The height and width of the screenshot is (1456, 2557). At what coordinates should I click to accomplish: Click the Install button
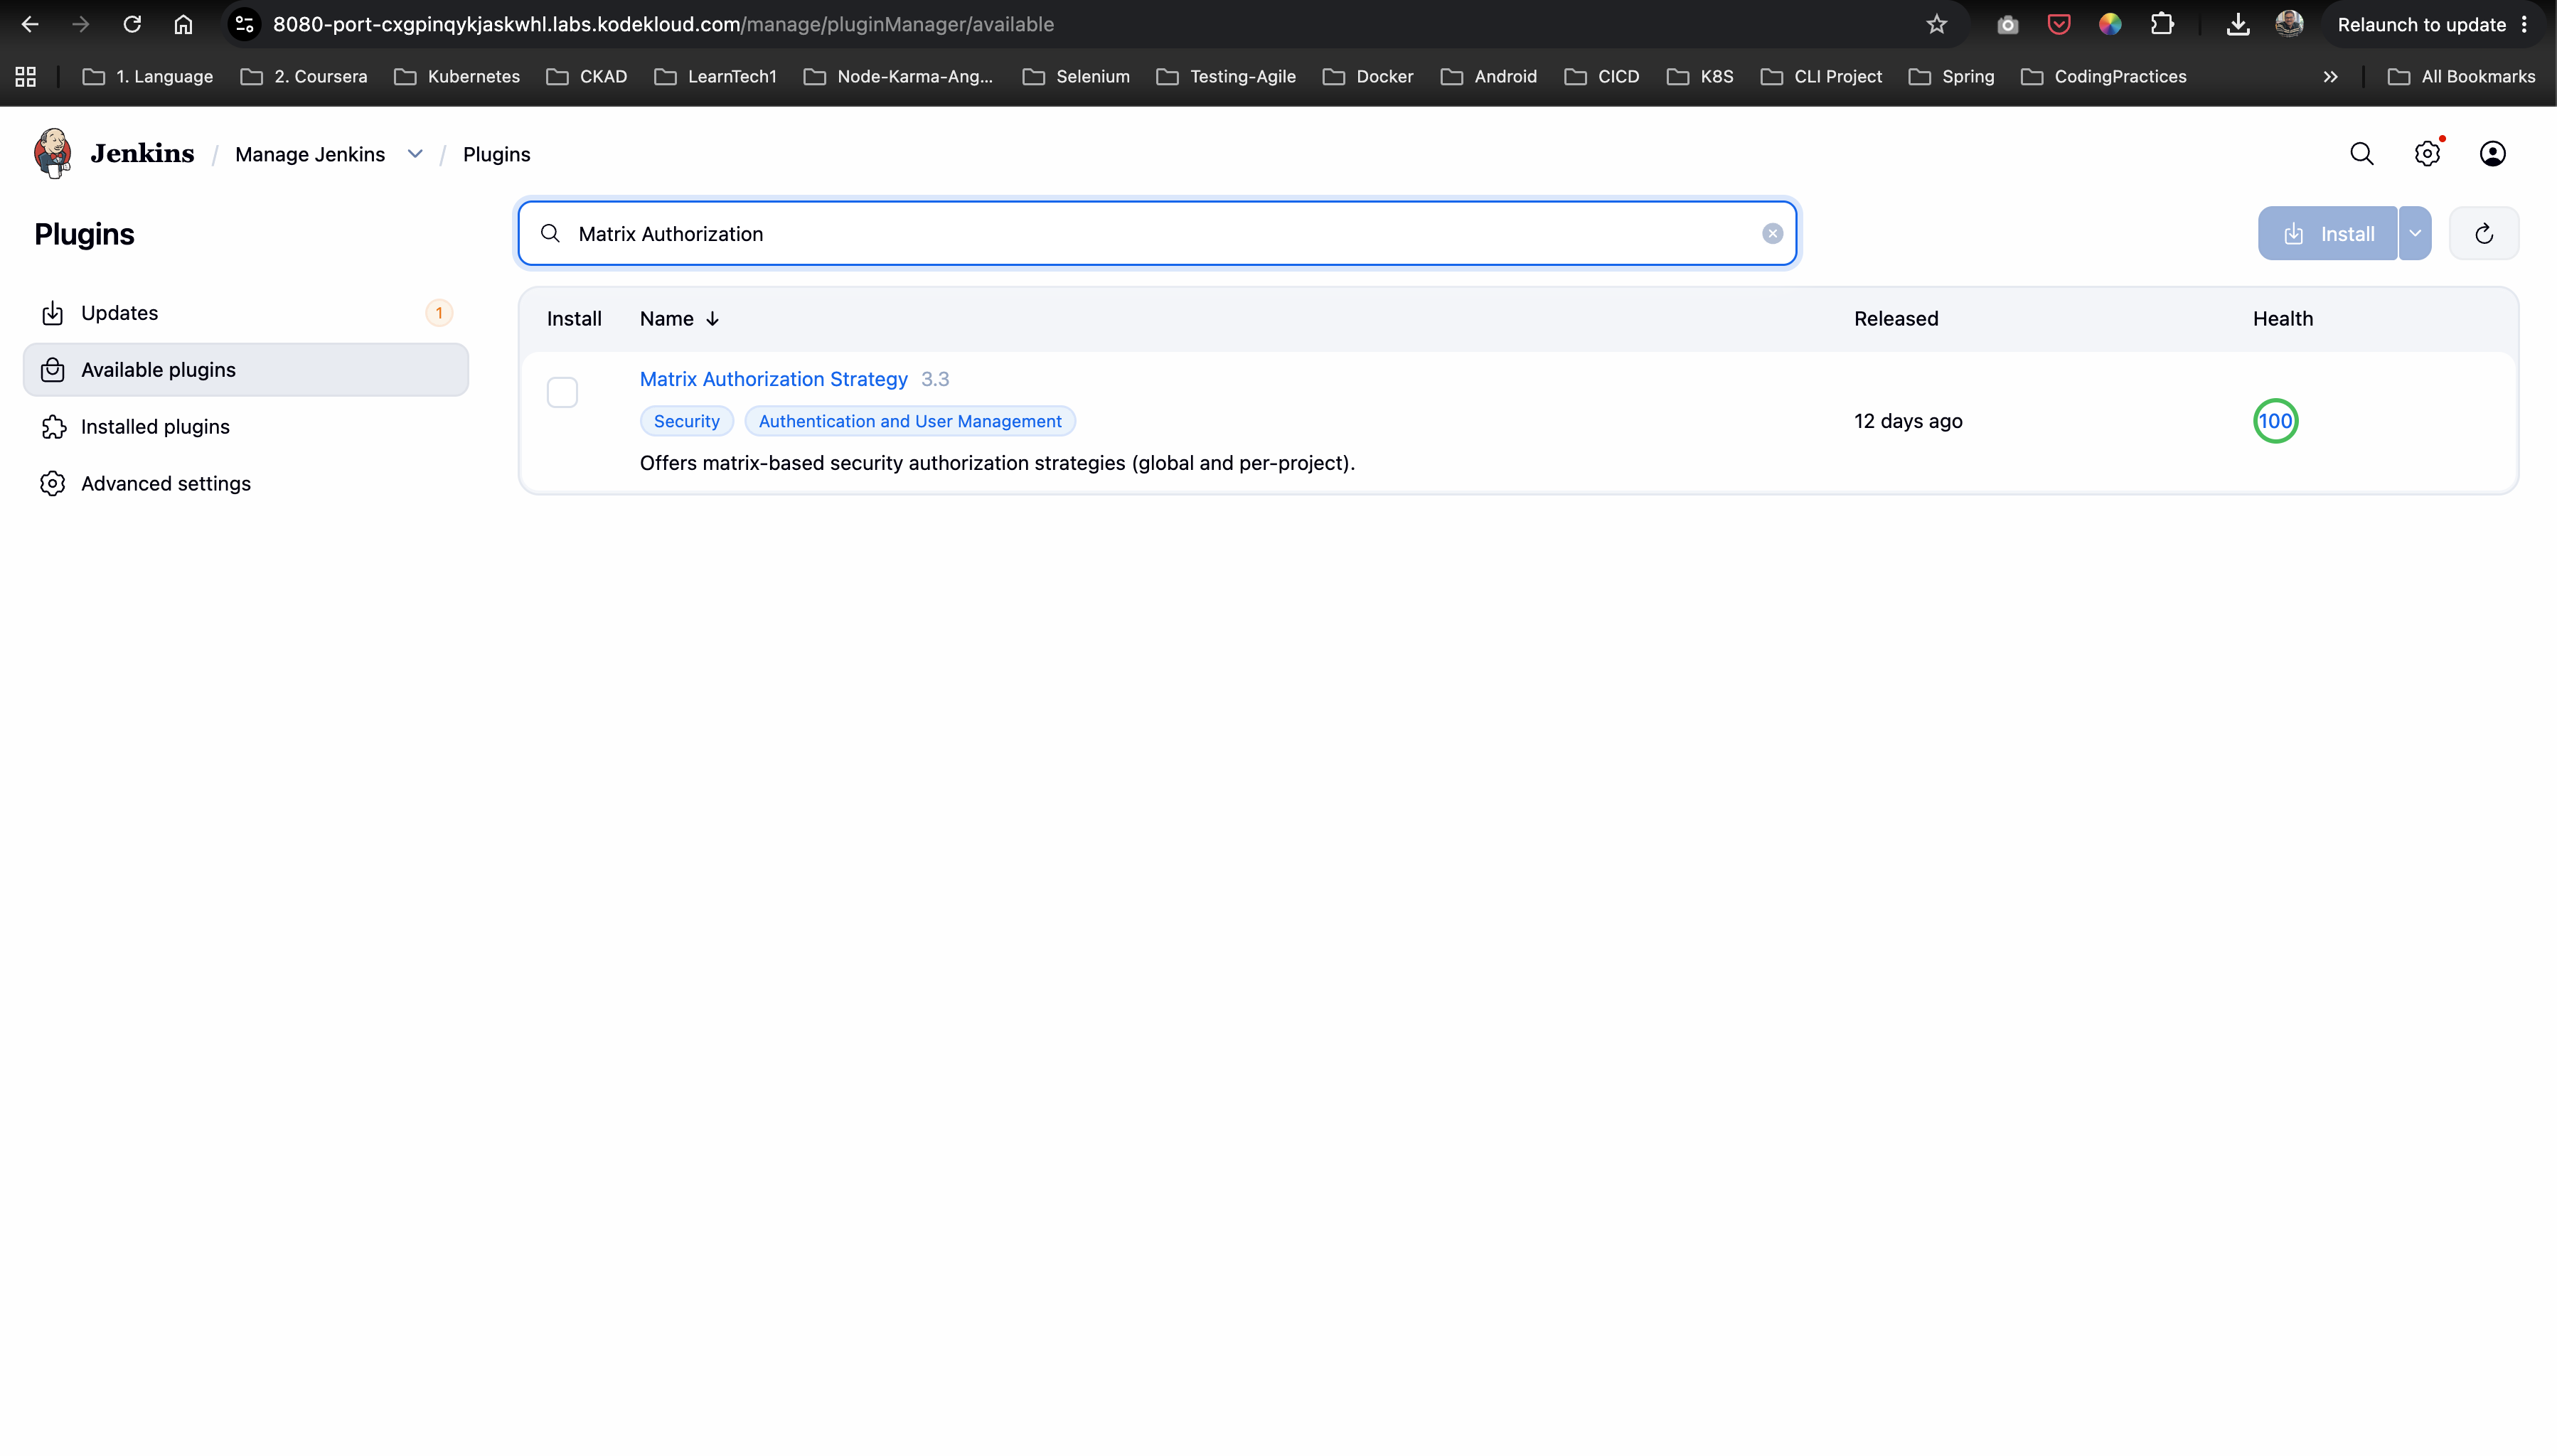click(2328, 234)
